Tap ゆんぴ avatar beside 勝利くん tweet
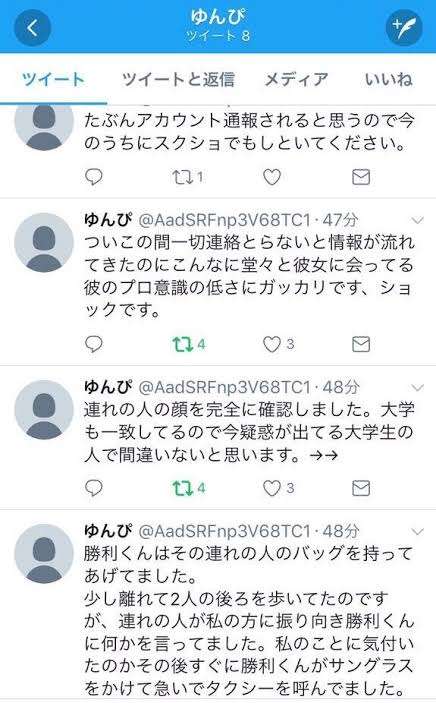The height and width of the screenshot is (703, 436). tap(44, 553)
